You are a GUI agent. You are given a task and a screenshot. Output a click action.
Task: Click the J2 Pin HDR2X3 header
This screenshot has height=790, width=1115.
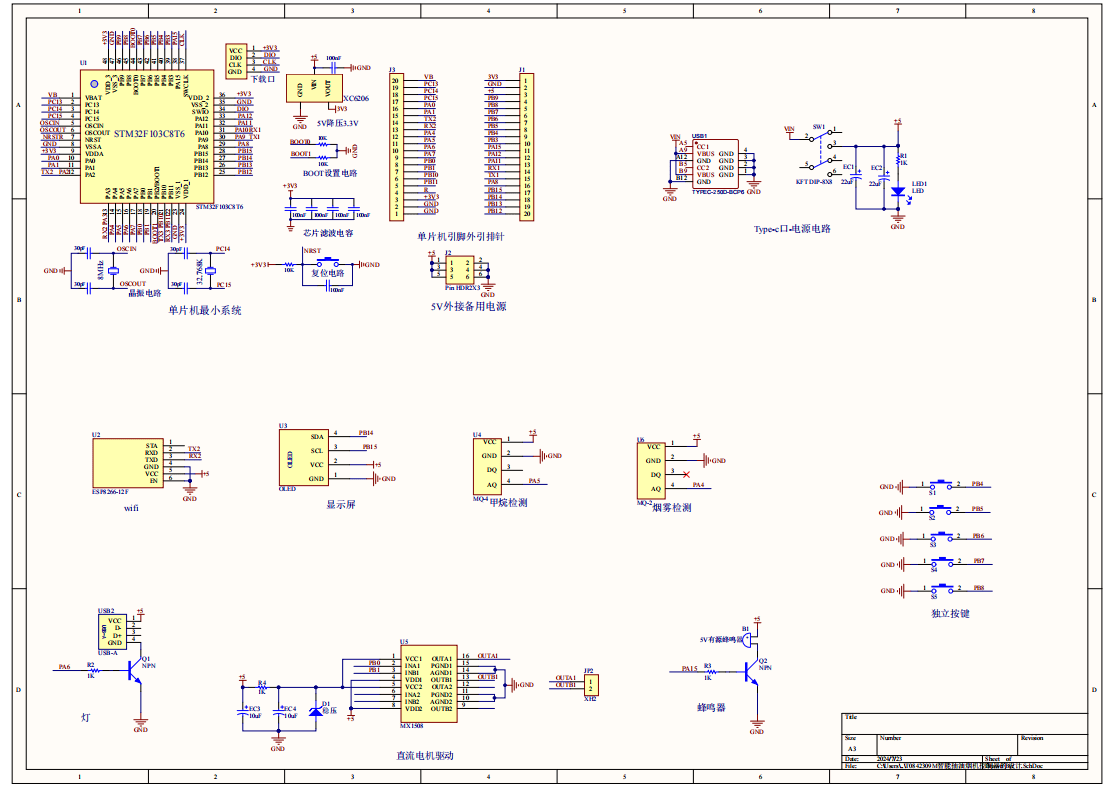tap(464, 270)
